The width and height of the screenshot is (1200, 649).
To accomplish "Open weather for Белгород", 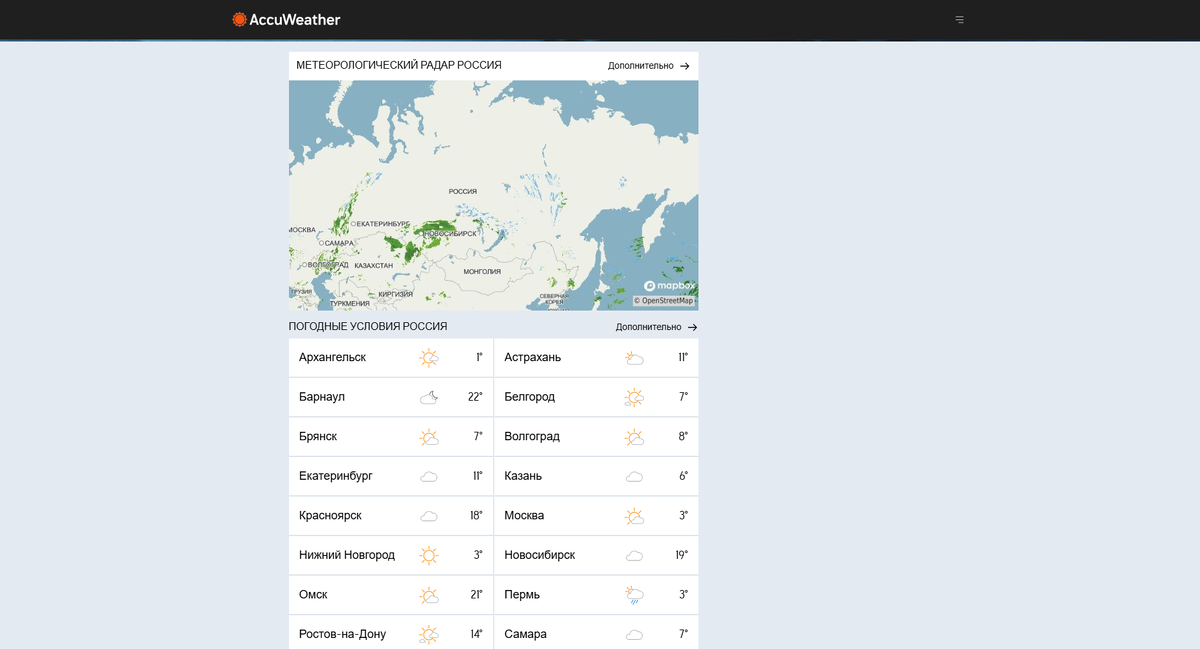I will click(596, 397).
